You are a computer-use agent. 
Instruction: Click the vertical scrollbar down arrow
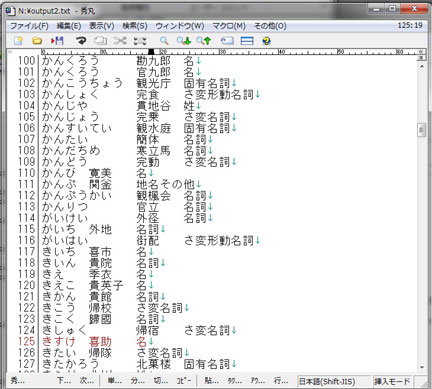pyautogui.click(x=422, y=367)
